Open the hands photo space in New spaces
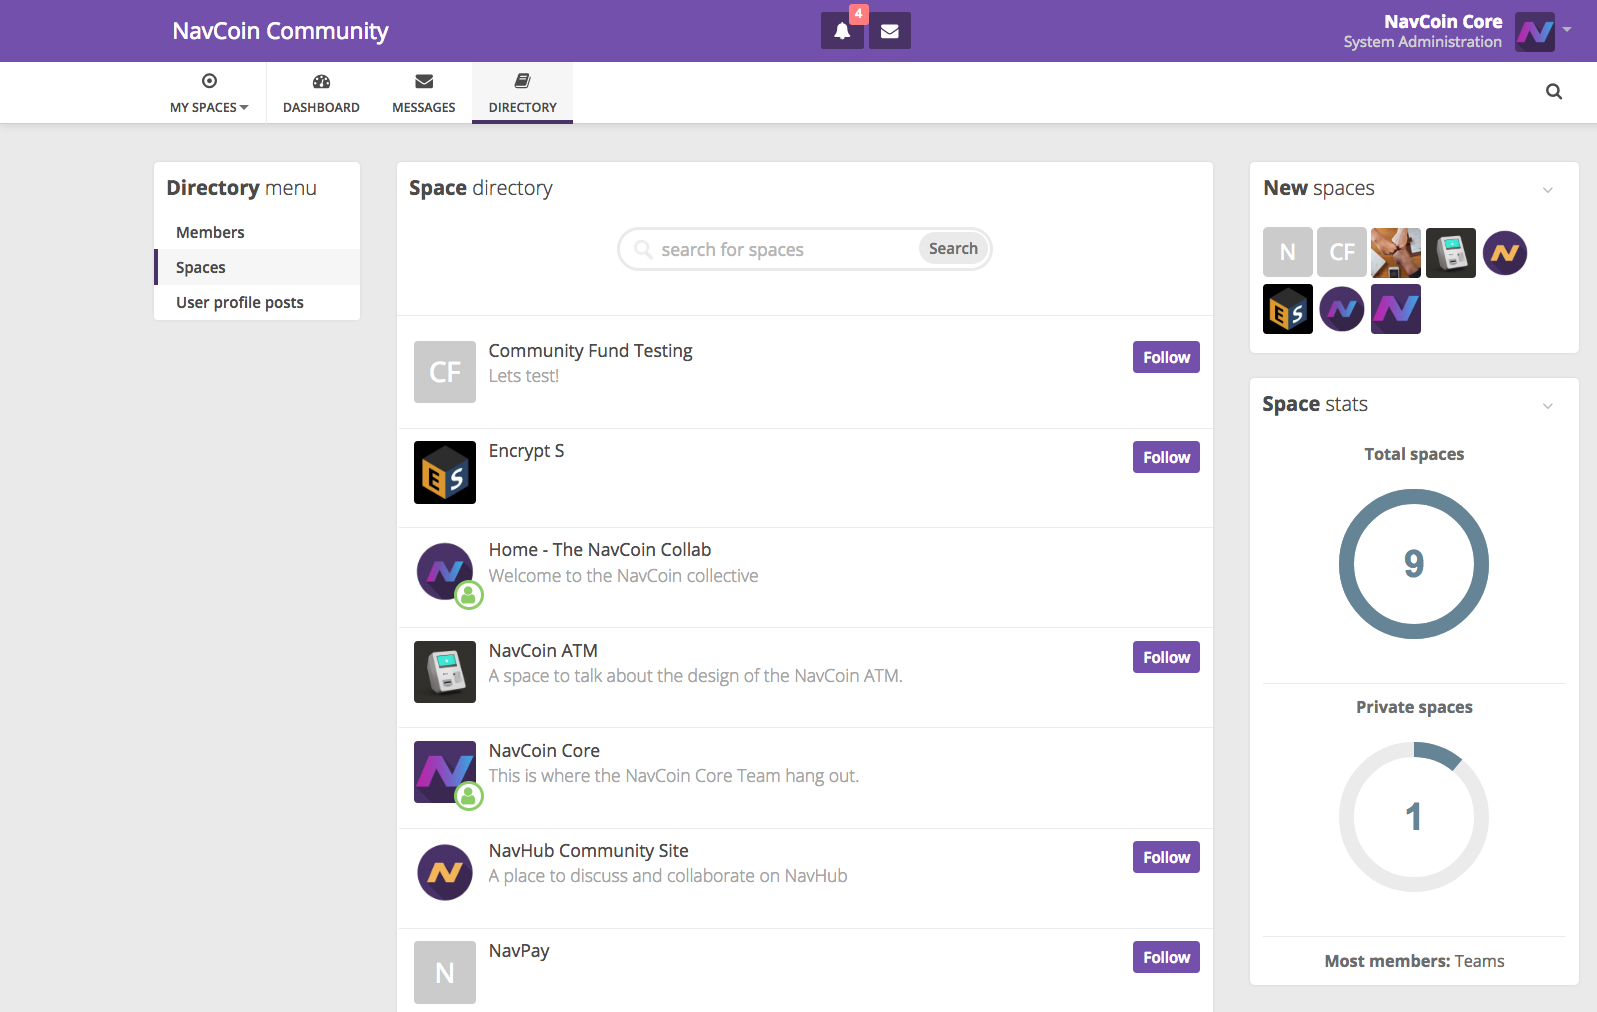1597x1012 pixels. point(1396,253)
